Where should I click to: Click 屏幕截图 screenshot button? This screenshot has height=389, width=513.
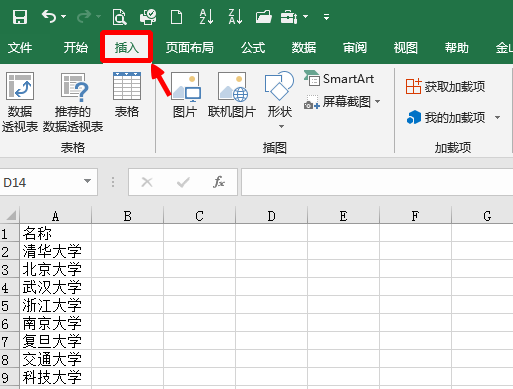pyautogui.click(x=337, y=102)
